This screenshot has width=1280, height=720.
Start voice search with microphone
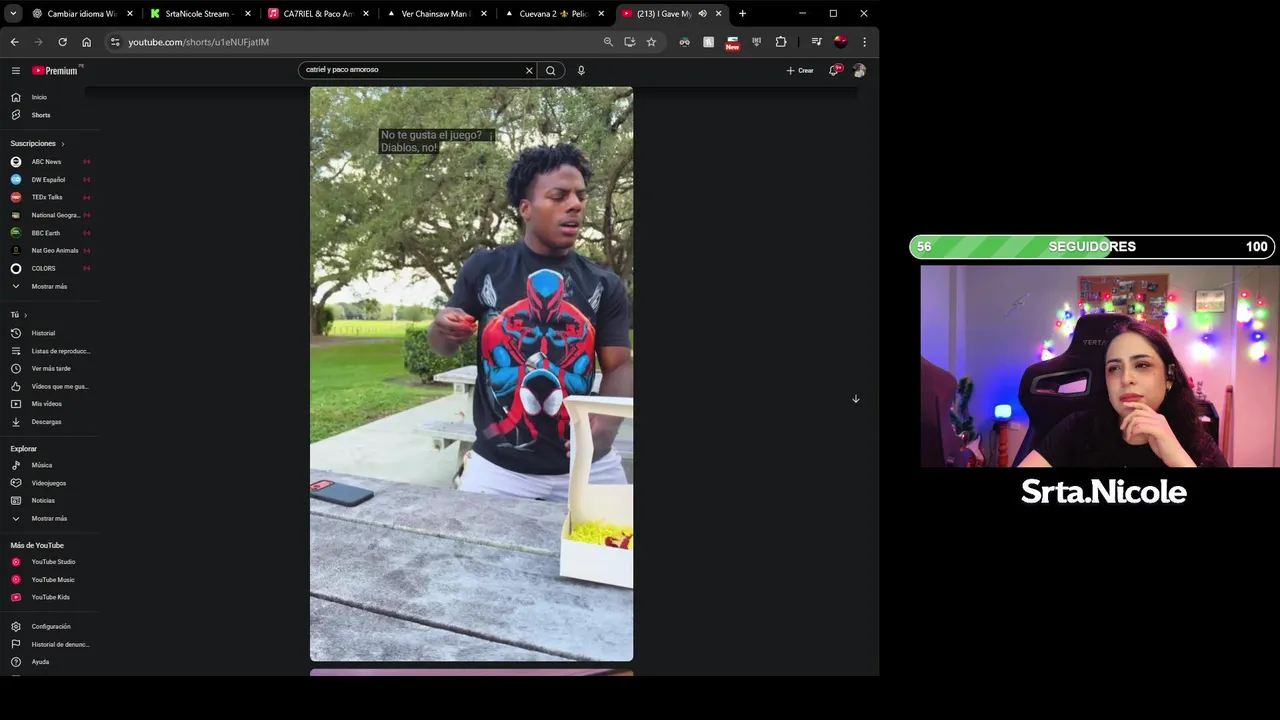581,71
